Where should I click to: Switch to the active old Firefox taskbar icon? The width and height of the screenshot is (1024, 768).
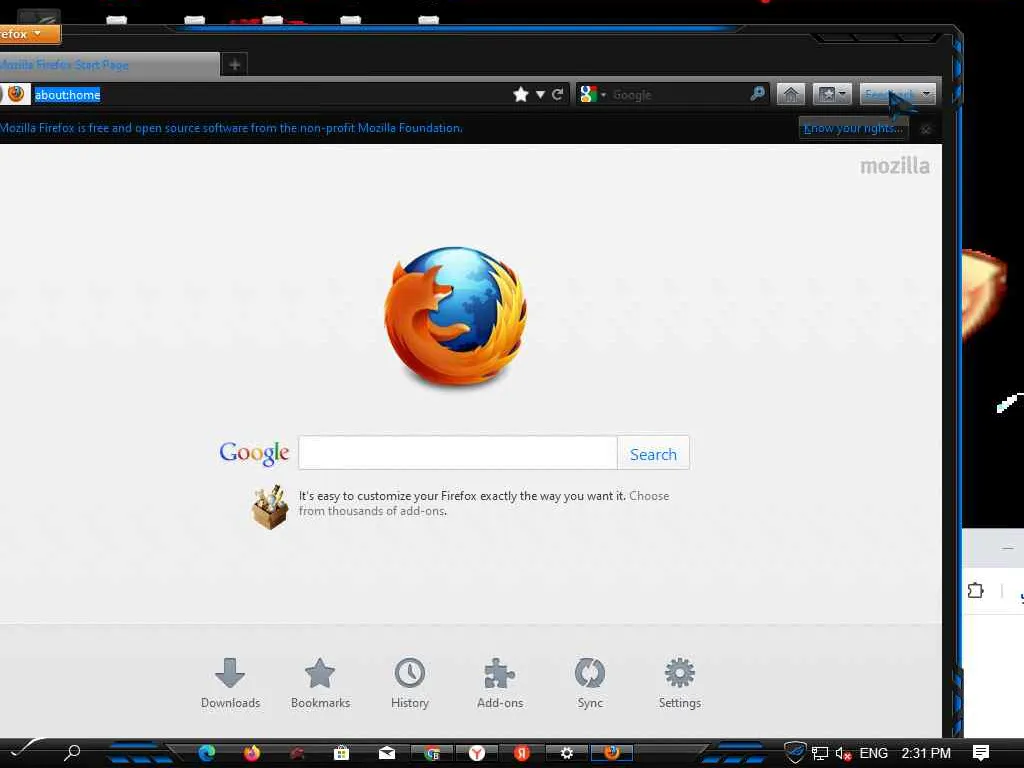pos(611,752)
